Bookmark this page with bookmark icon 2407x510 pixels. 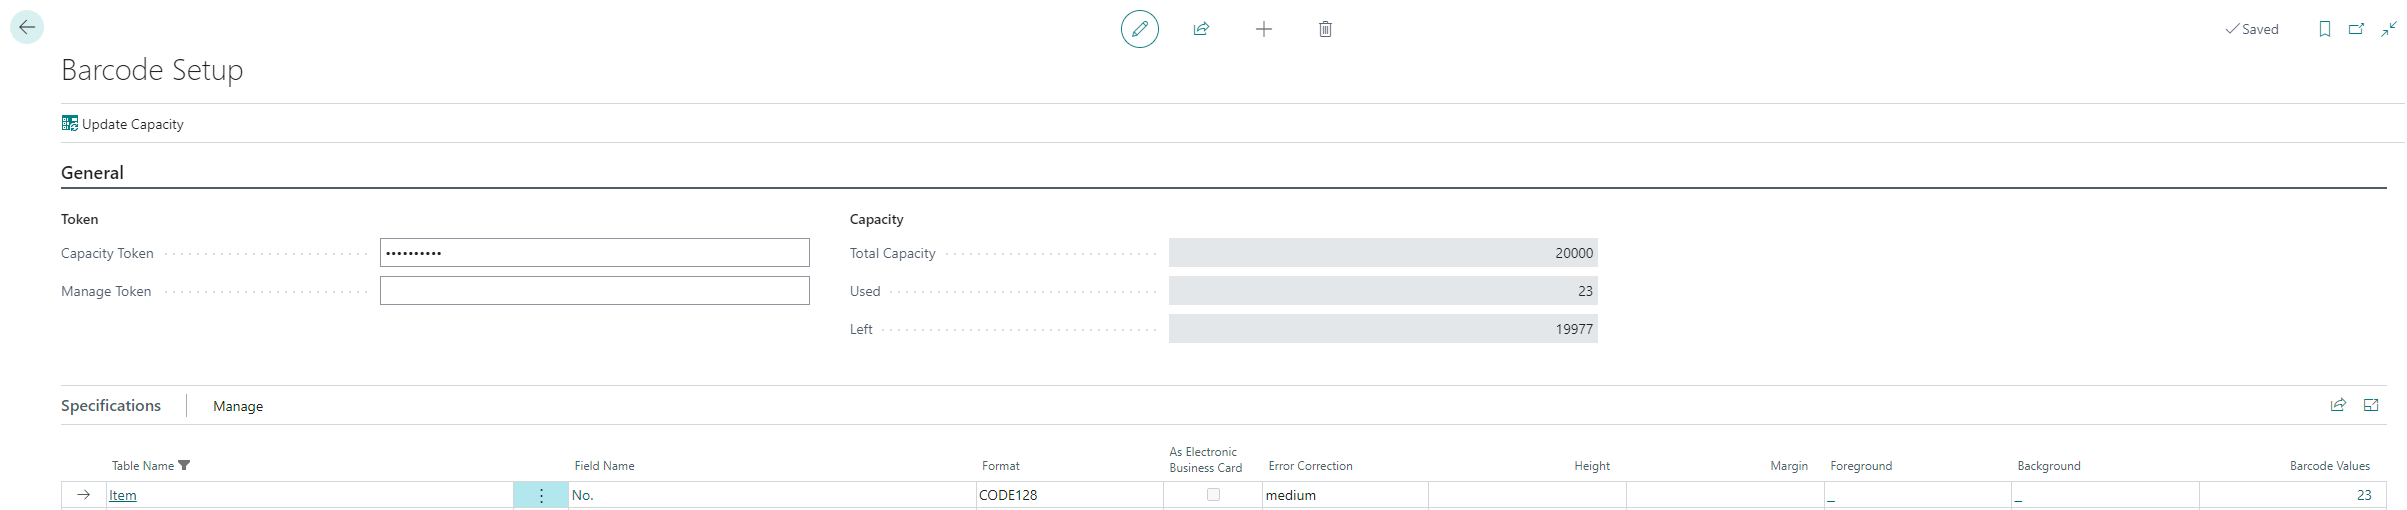(x=2324, y=29)
